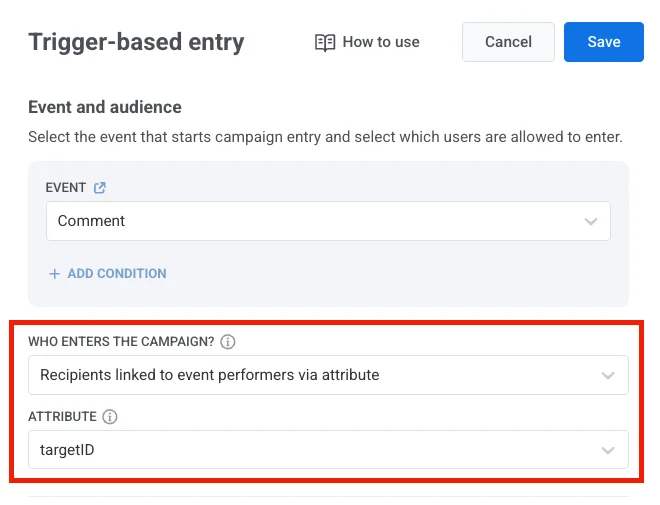The height and width of the screenshot is (505, 660).
Task: Open the external link icon next to EVENT
Action: [99, 187]
